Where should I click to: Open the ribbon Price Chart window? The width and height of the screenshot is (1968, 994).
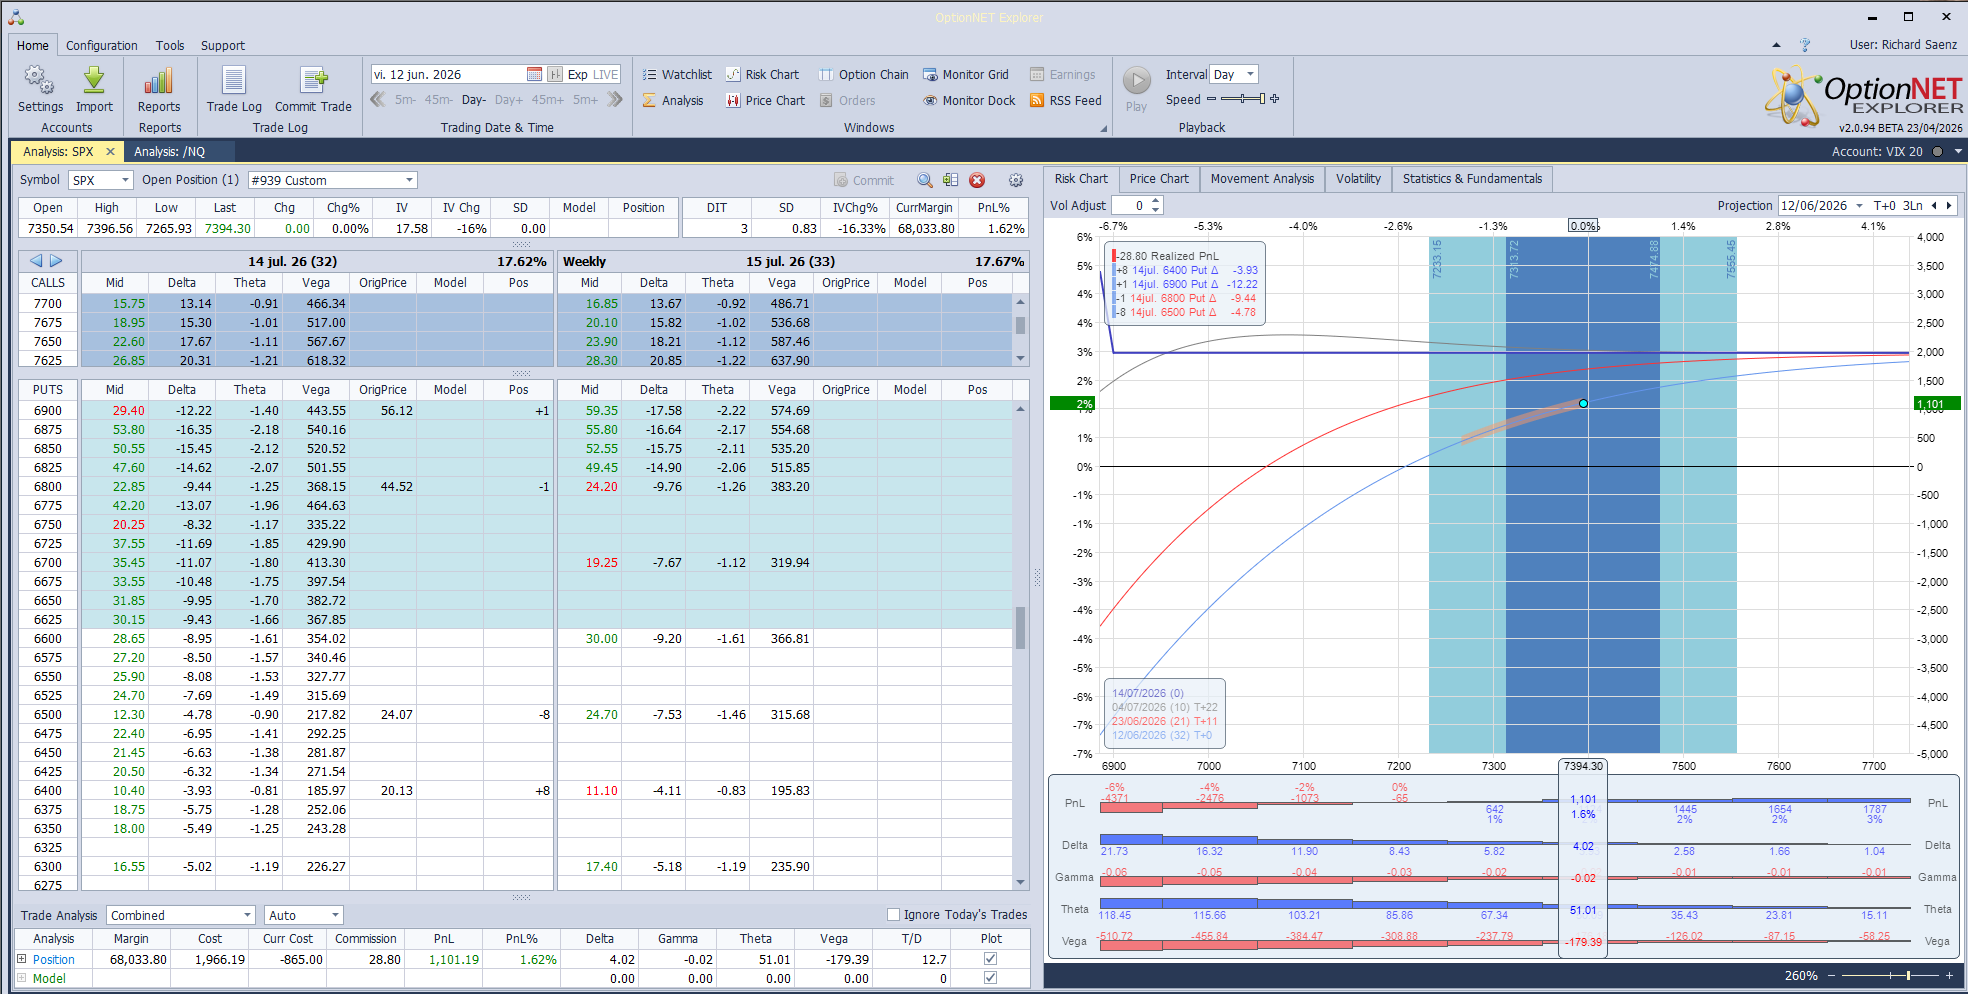coord(765,100)
